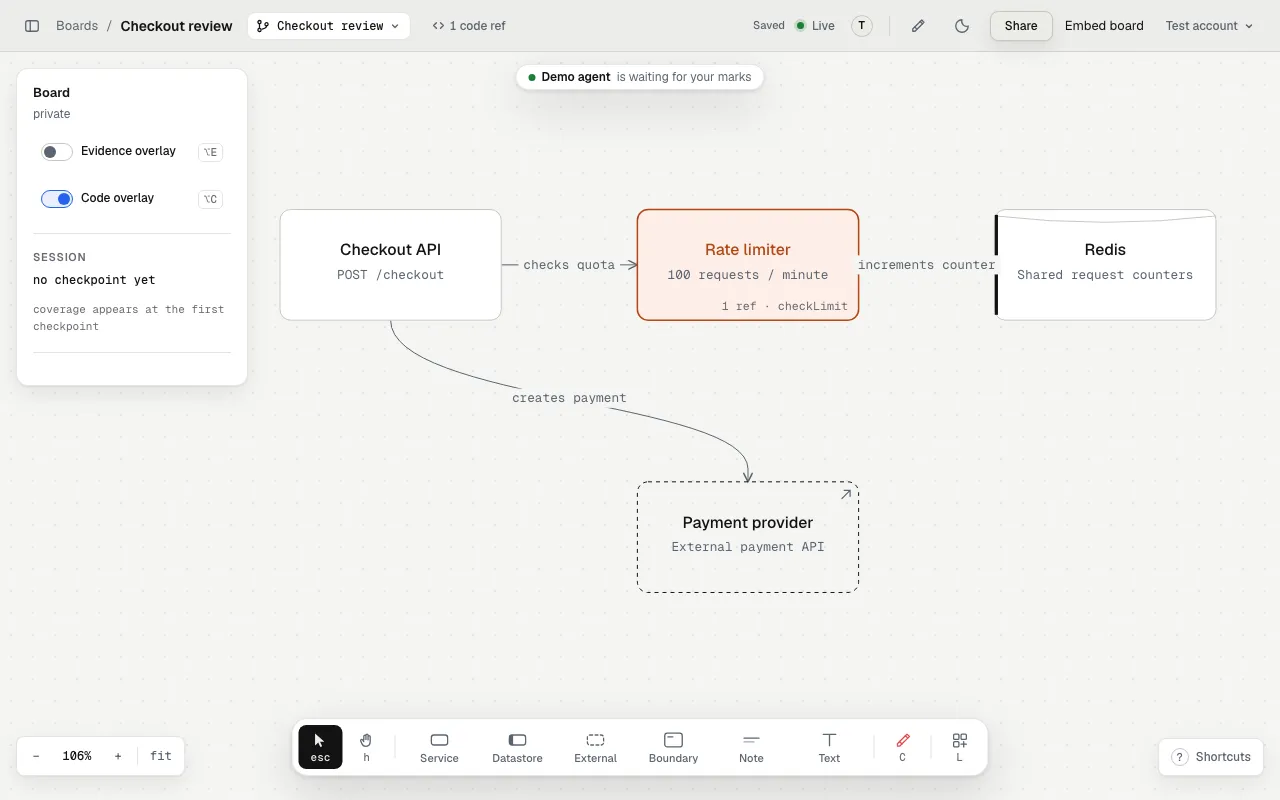Image resolution: width=1280 pixels, height=800 pixels.
Task: Click the Share button
Action: click(x=1021, y=26)
